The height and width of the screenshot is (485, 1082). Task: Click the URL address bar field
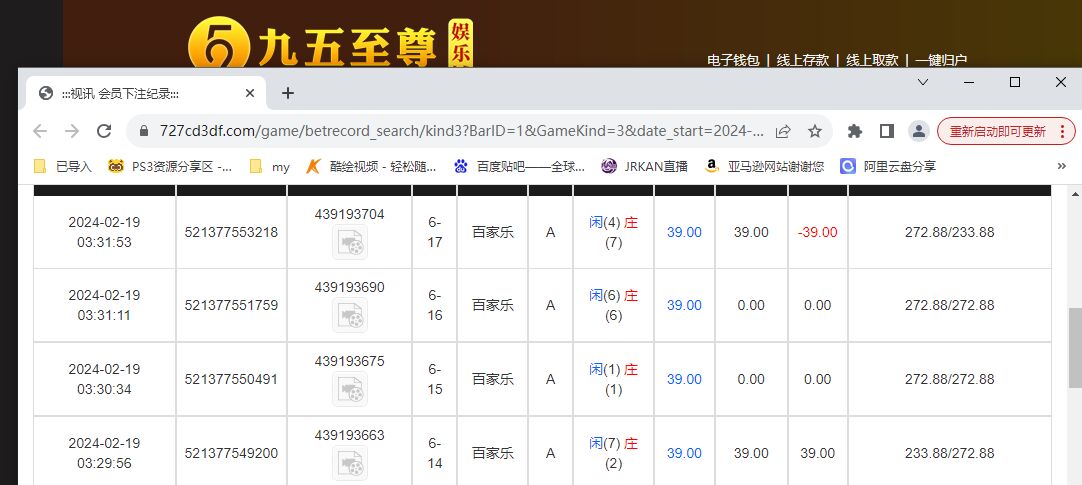[460, 131]
